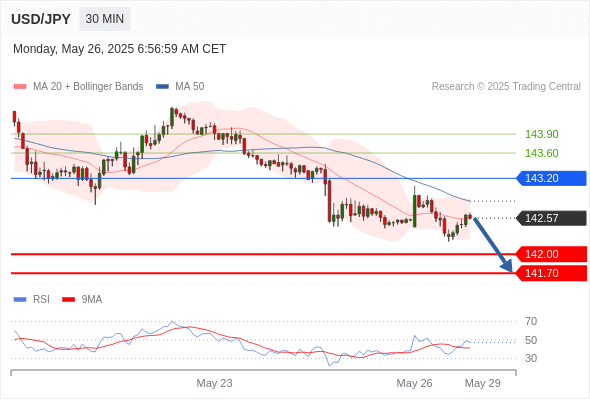Click the MA 20 + Bollinger Bands legend swatch
Screen dimensions: 590x400
(x=20, y=87)
